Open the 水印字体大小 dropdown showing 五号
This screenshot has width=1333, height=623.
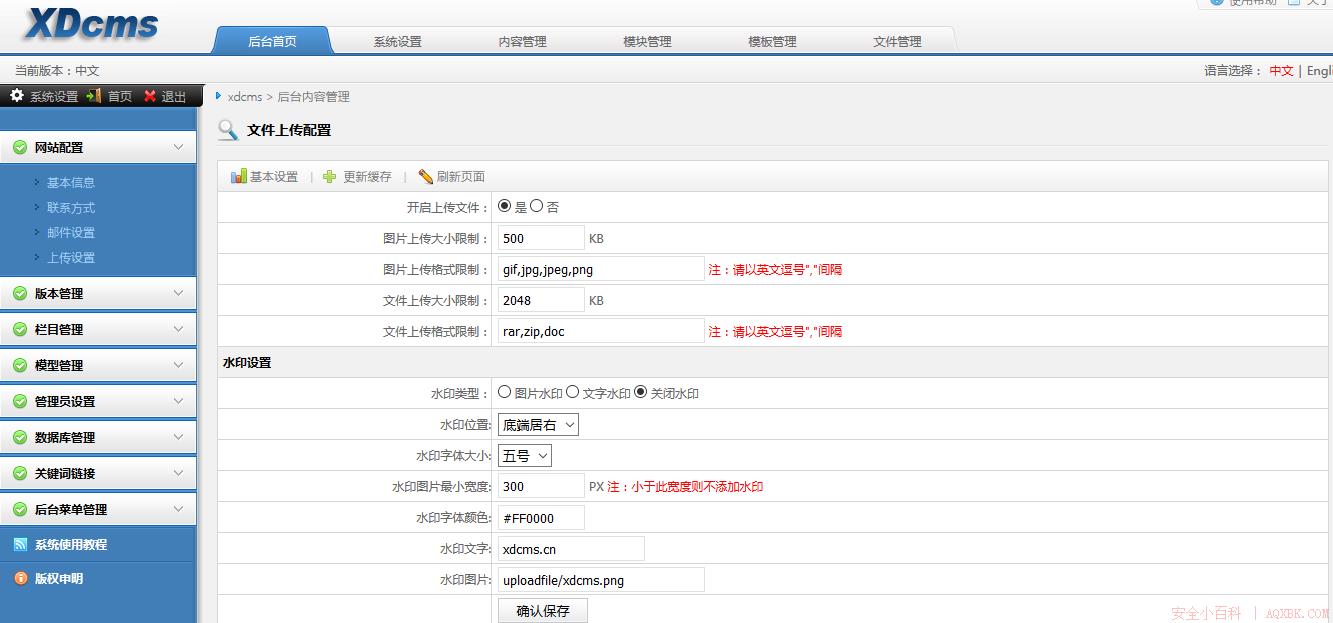524,455
